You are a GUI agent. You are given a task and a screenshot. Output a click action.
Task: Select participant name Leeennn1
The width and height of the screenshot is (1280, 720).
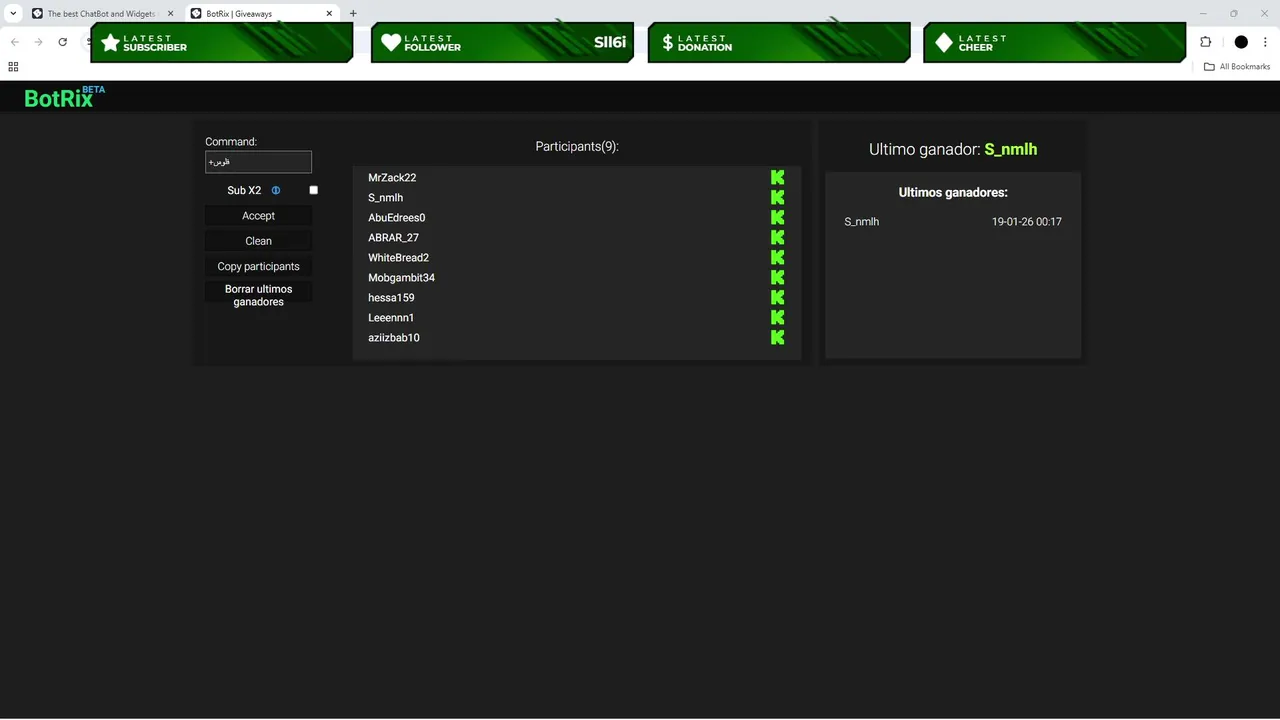391,317
